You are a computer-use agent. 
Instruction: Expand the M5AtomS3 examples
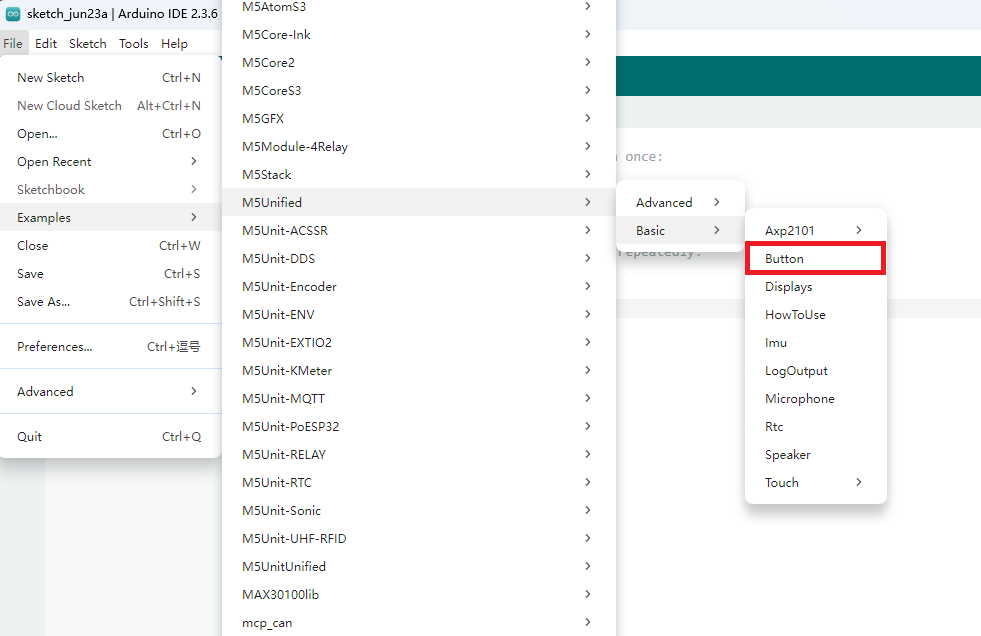pos(419,6)
